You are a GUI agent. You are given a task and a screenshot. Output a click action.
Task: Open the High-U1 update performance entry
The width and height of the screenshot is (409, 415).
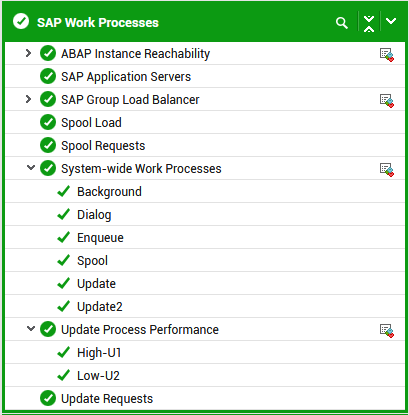coord(99,353)
